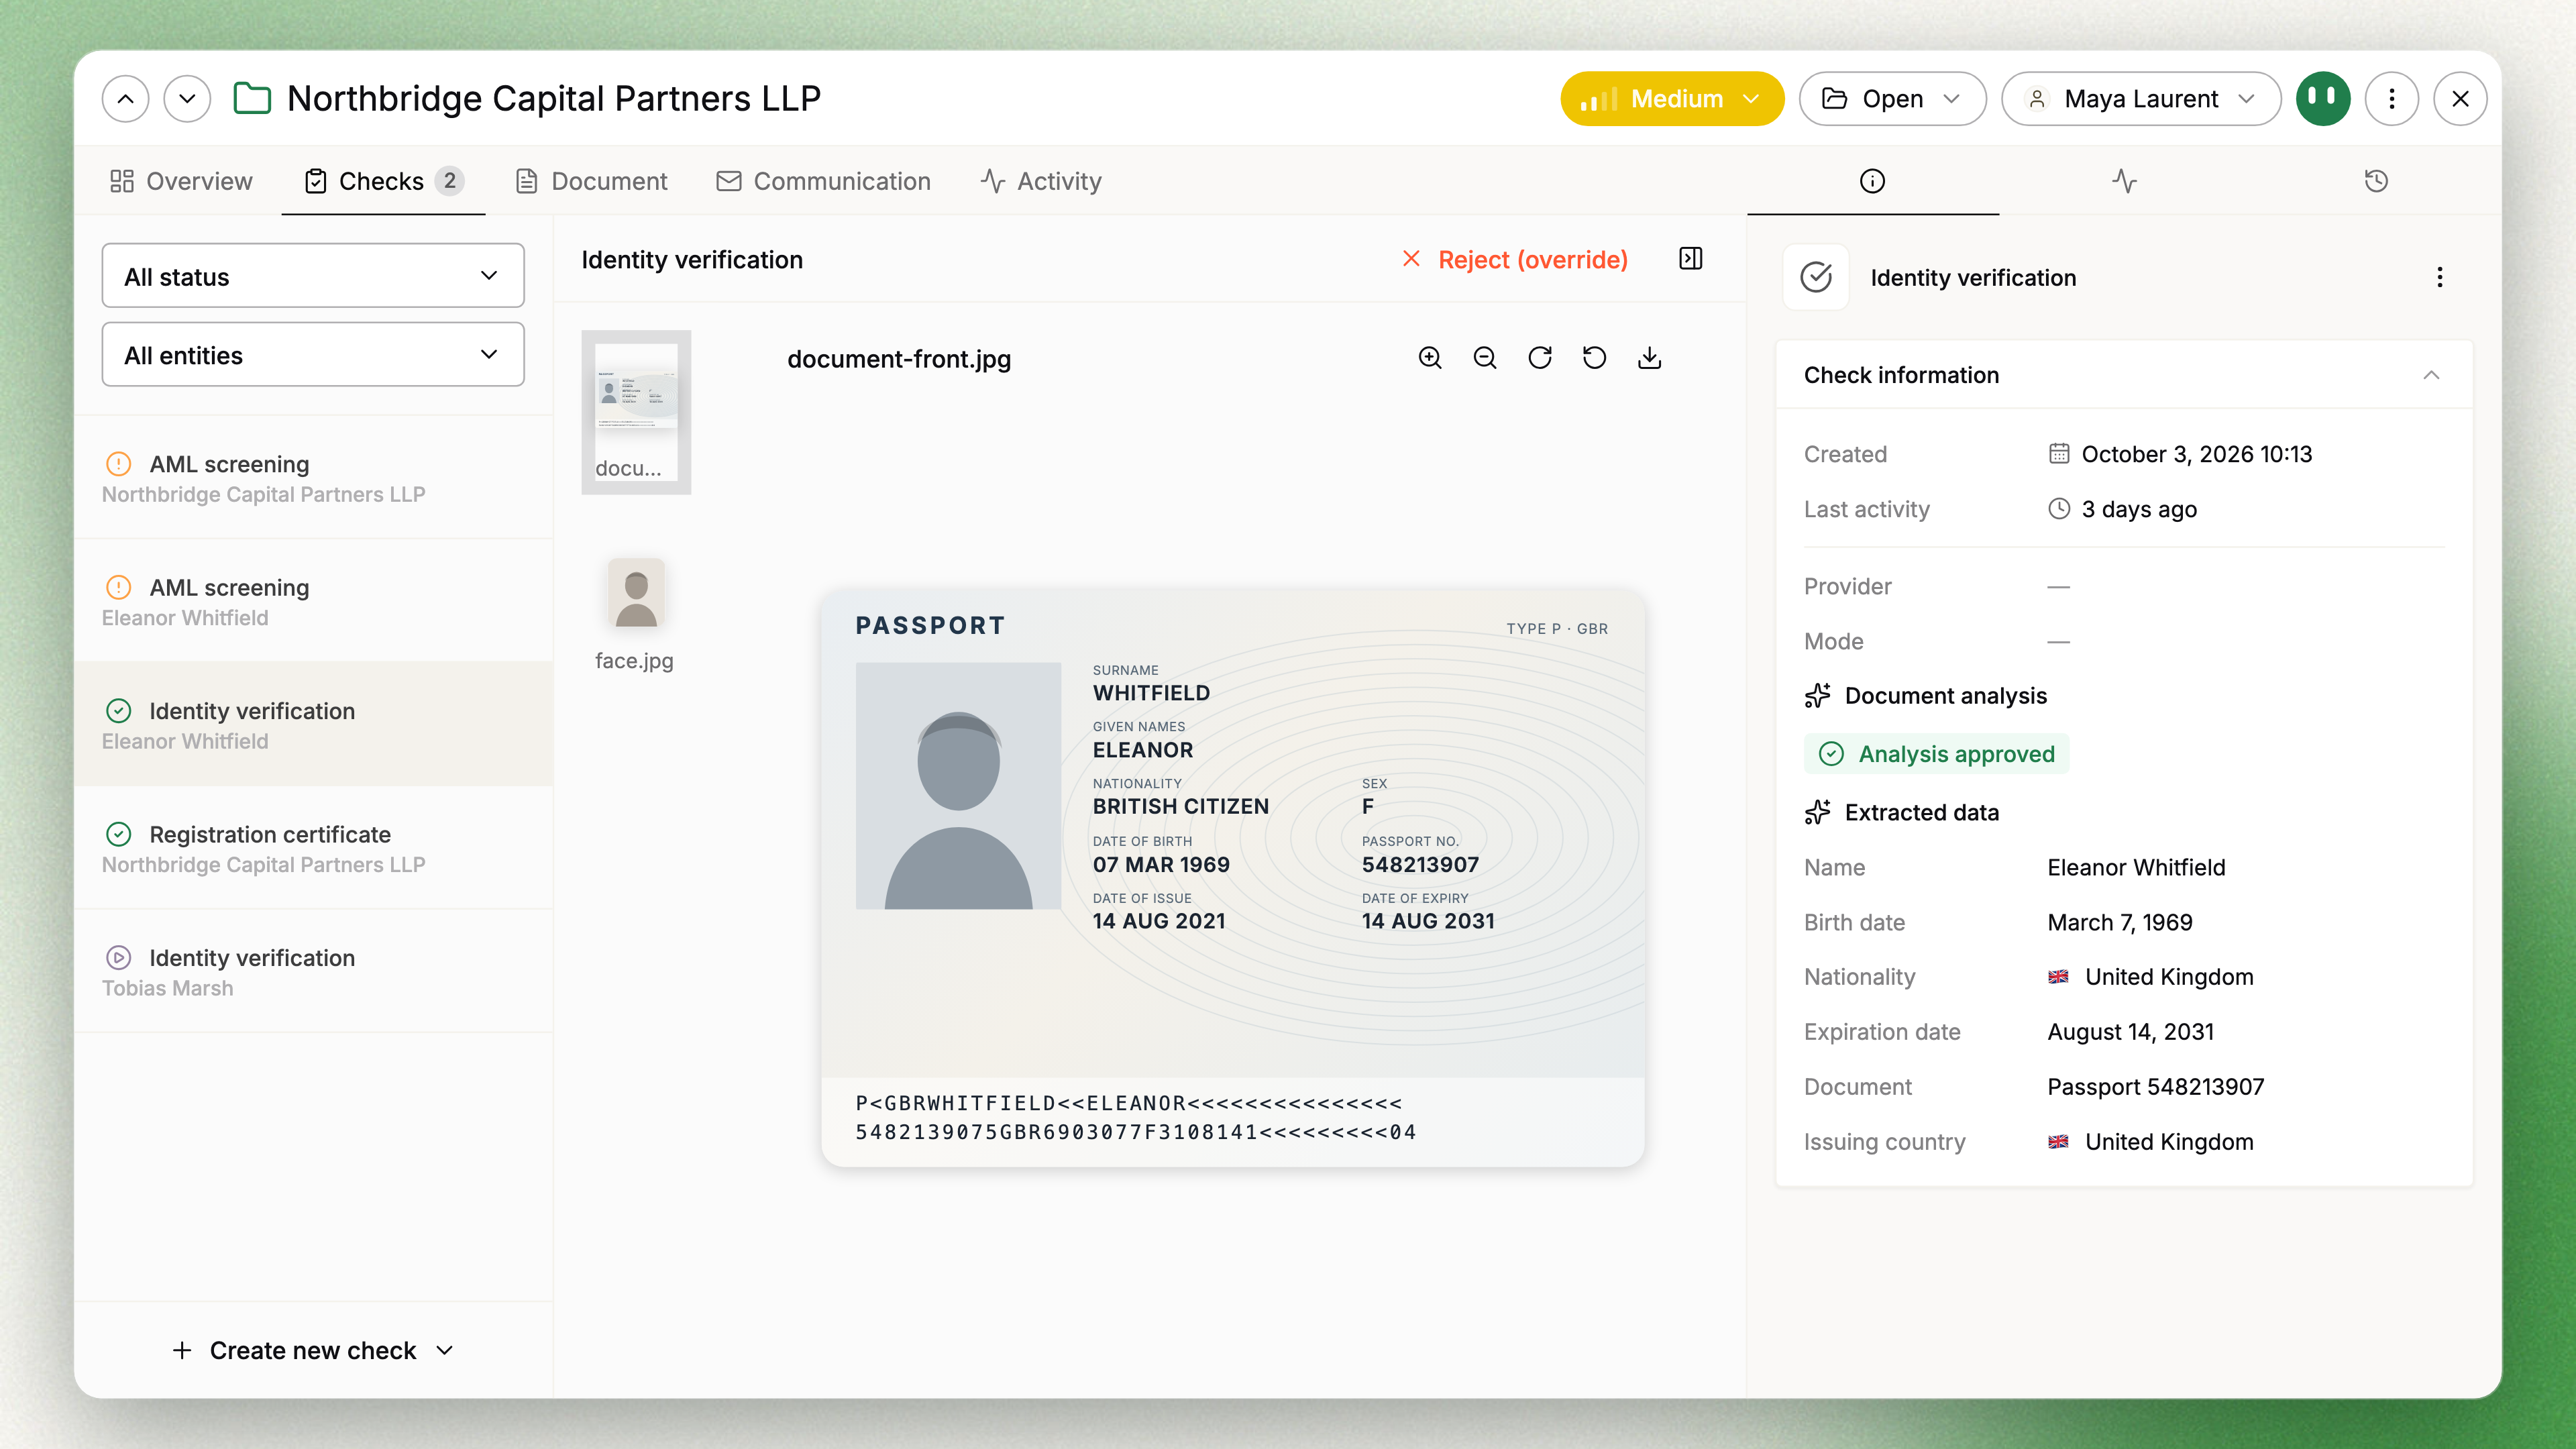Switch to the Communication tab

pyautogui.click(x=824, y=181)
